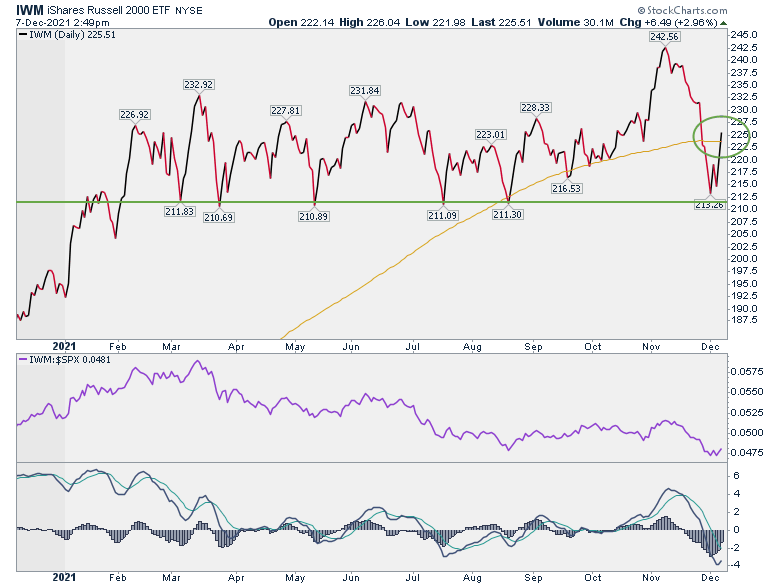Click the 2021 label on price chart axis
This screenshot has height=586, width=780.
(64, 347)
